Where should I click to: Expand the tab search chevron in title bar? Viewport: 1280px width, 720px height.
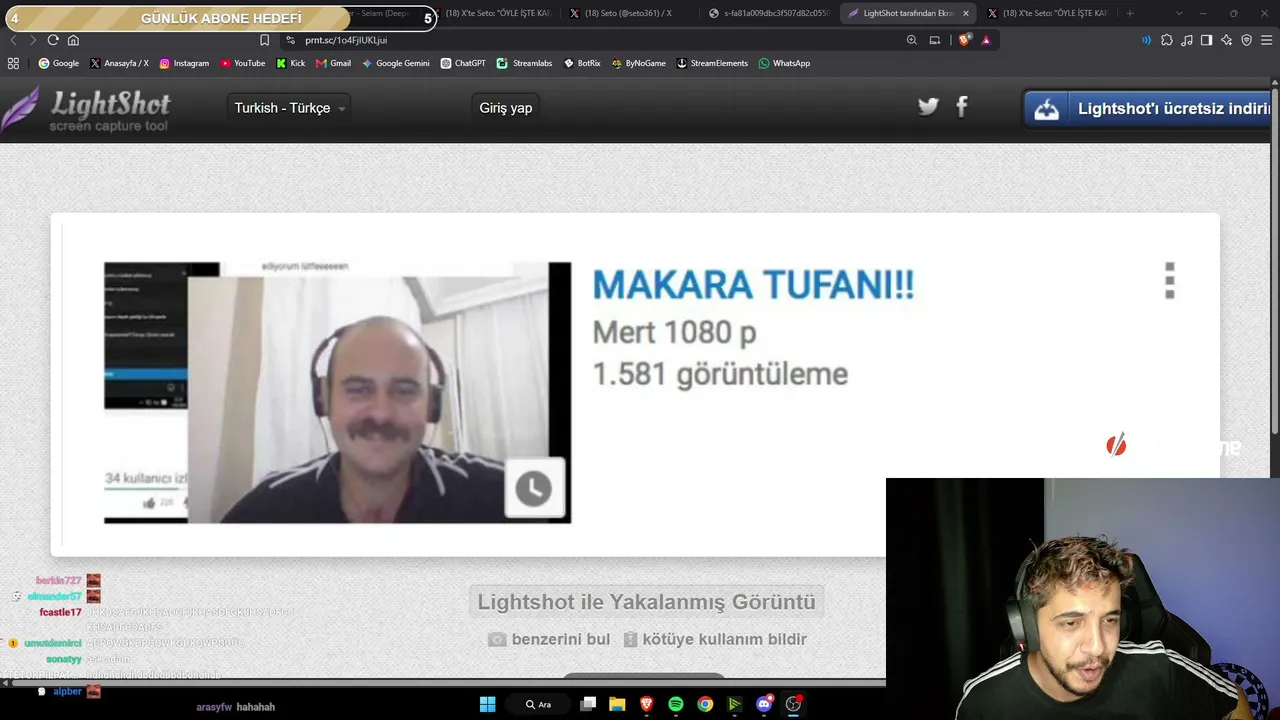(x=1179, y=13)
